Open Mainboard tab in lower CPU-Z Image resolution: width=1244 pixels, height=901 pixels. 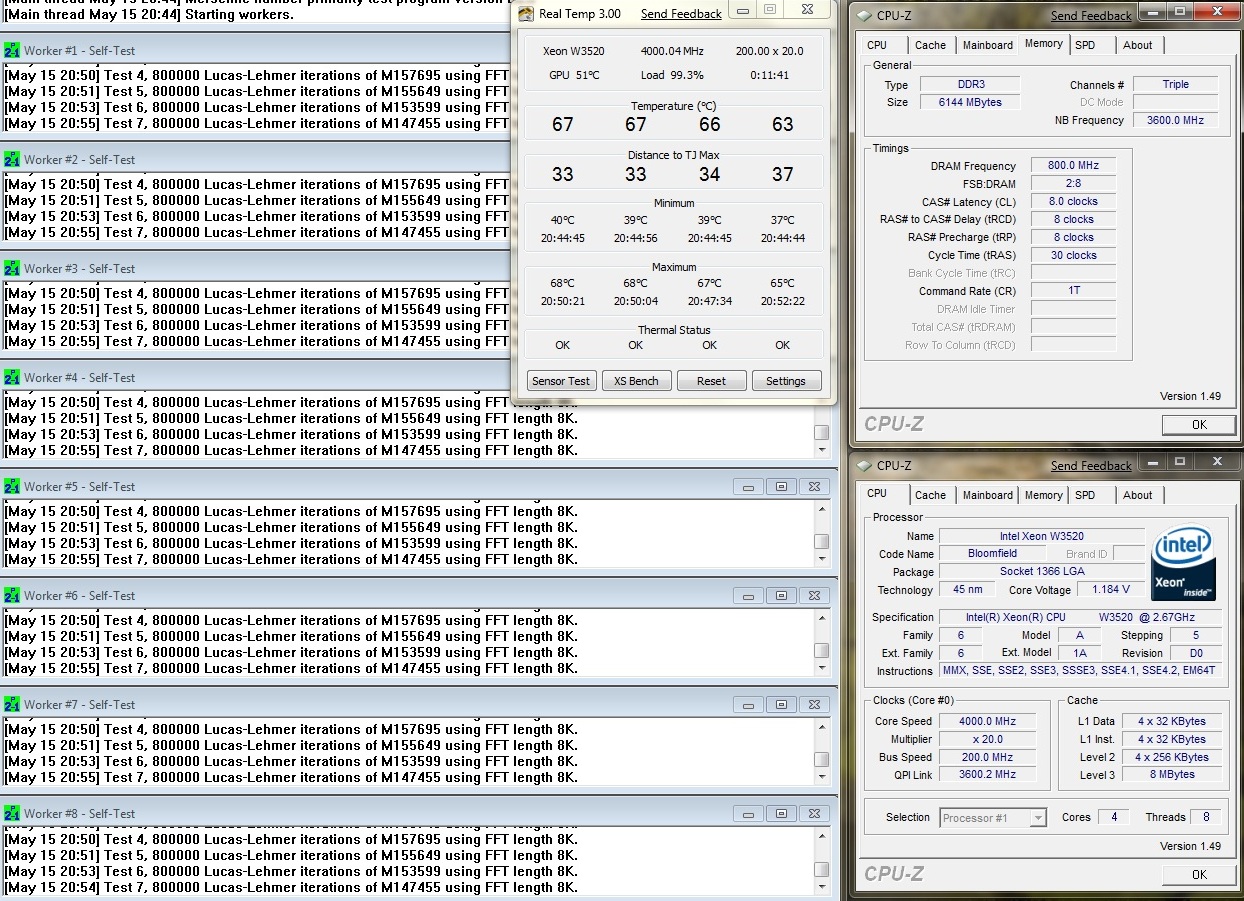pyautogui.click(x=987, y=495)
